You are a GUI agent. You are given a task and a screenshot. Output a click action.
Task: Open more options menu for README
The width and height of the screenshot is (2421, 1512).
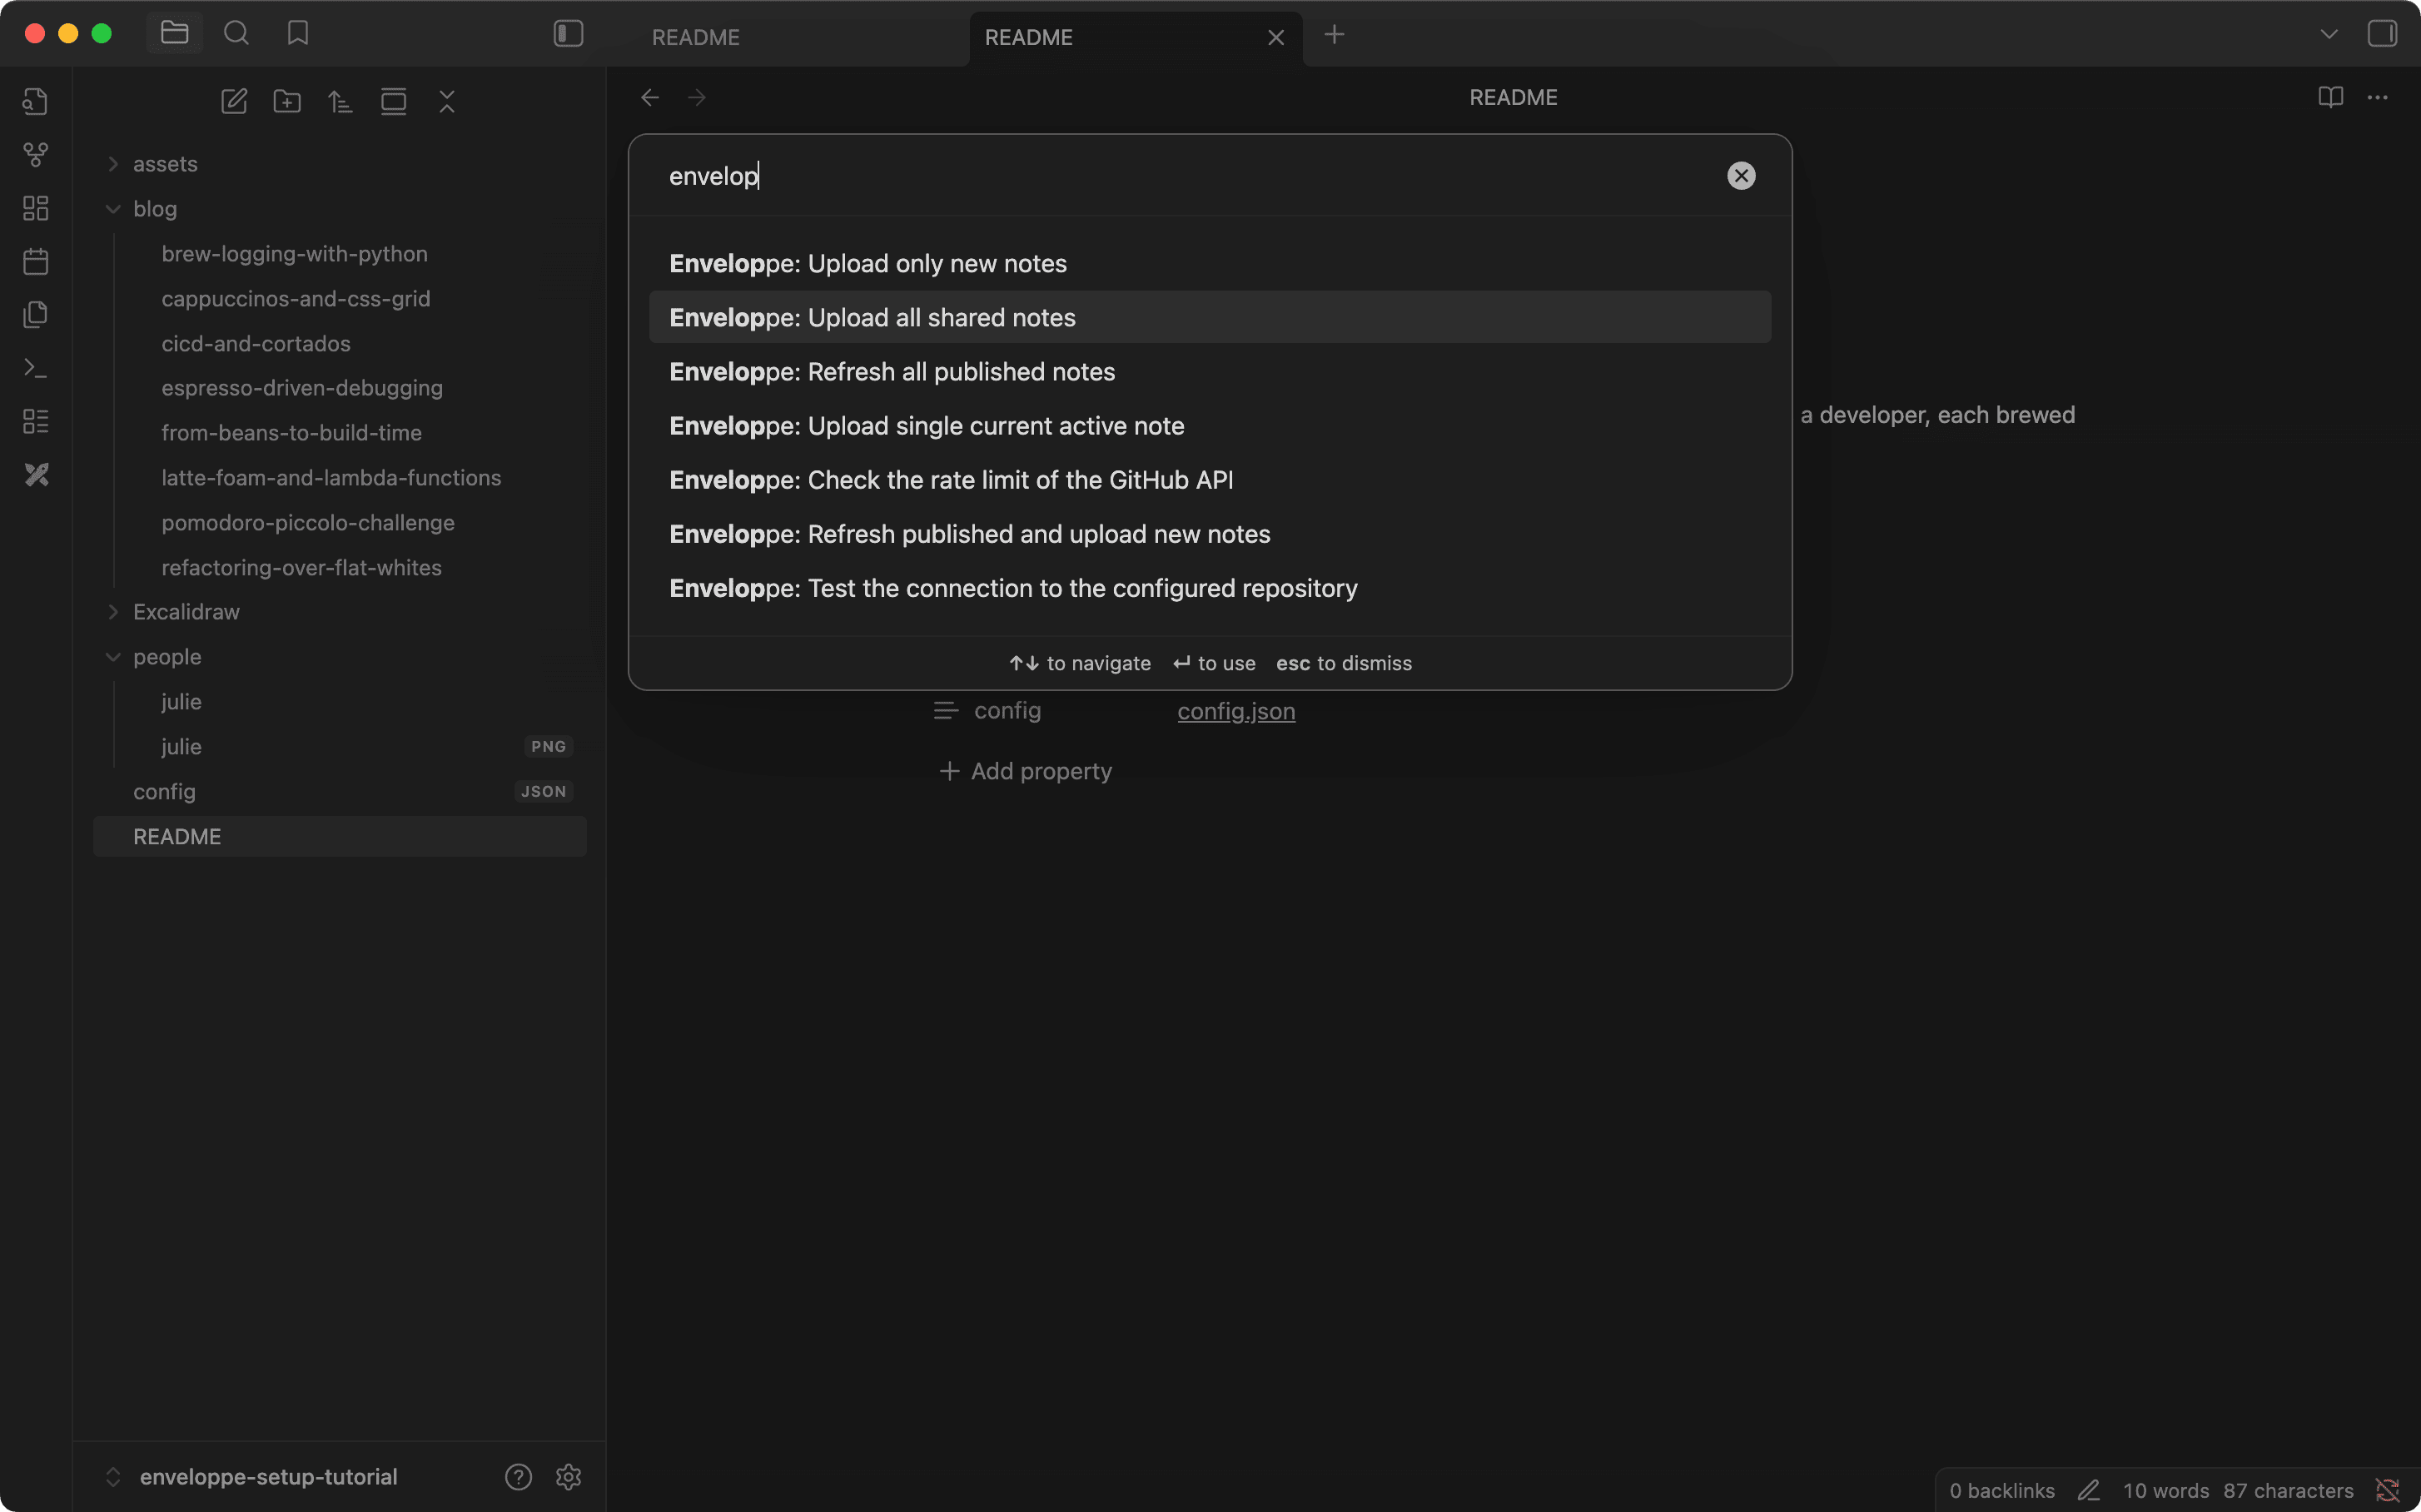[x=2378, y=97]
